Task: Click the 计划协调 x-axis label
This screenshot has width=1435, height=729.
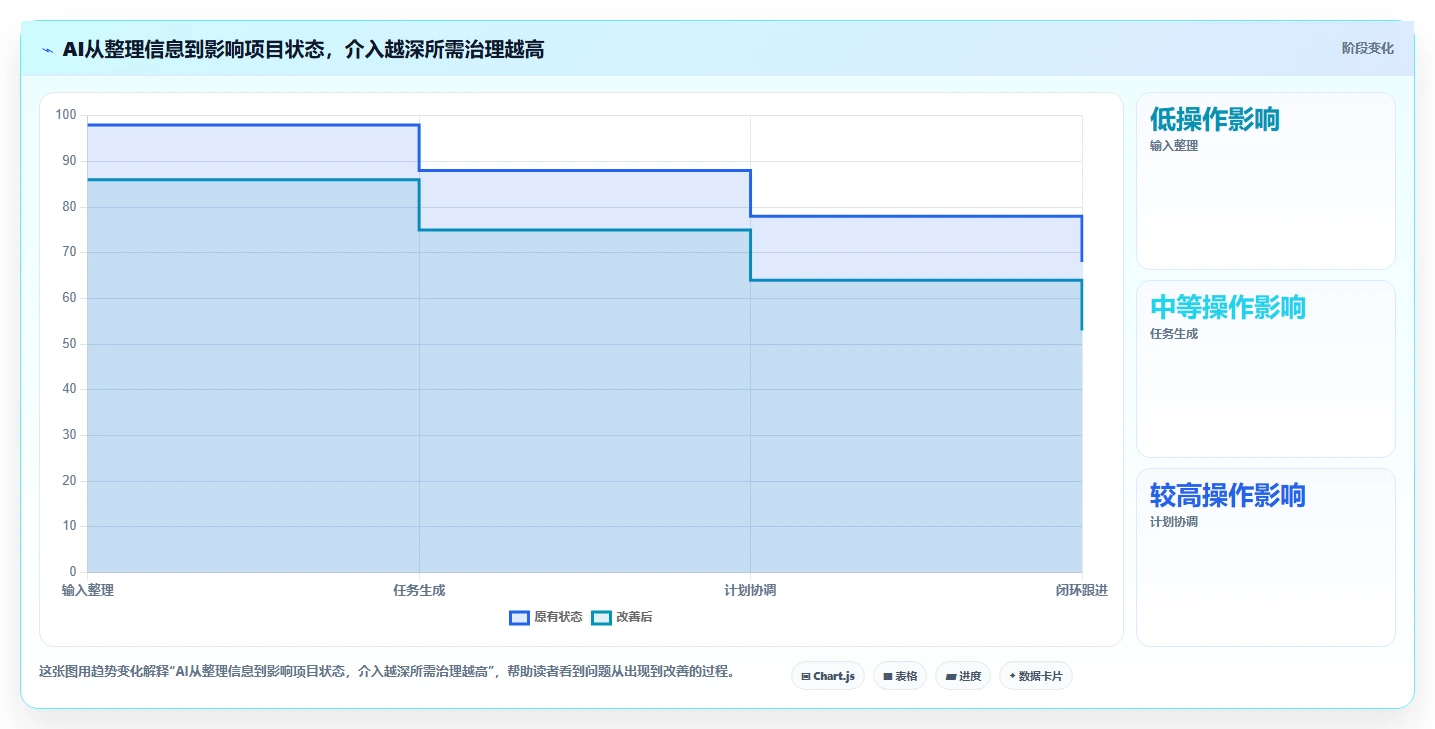Action: 750,590
